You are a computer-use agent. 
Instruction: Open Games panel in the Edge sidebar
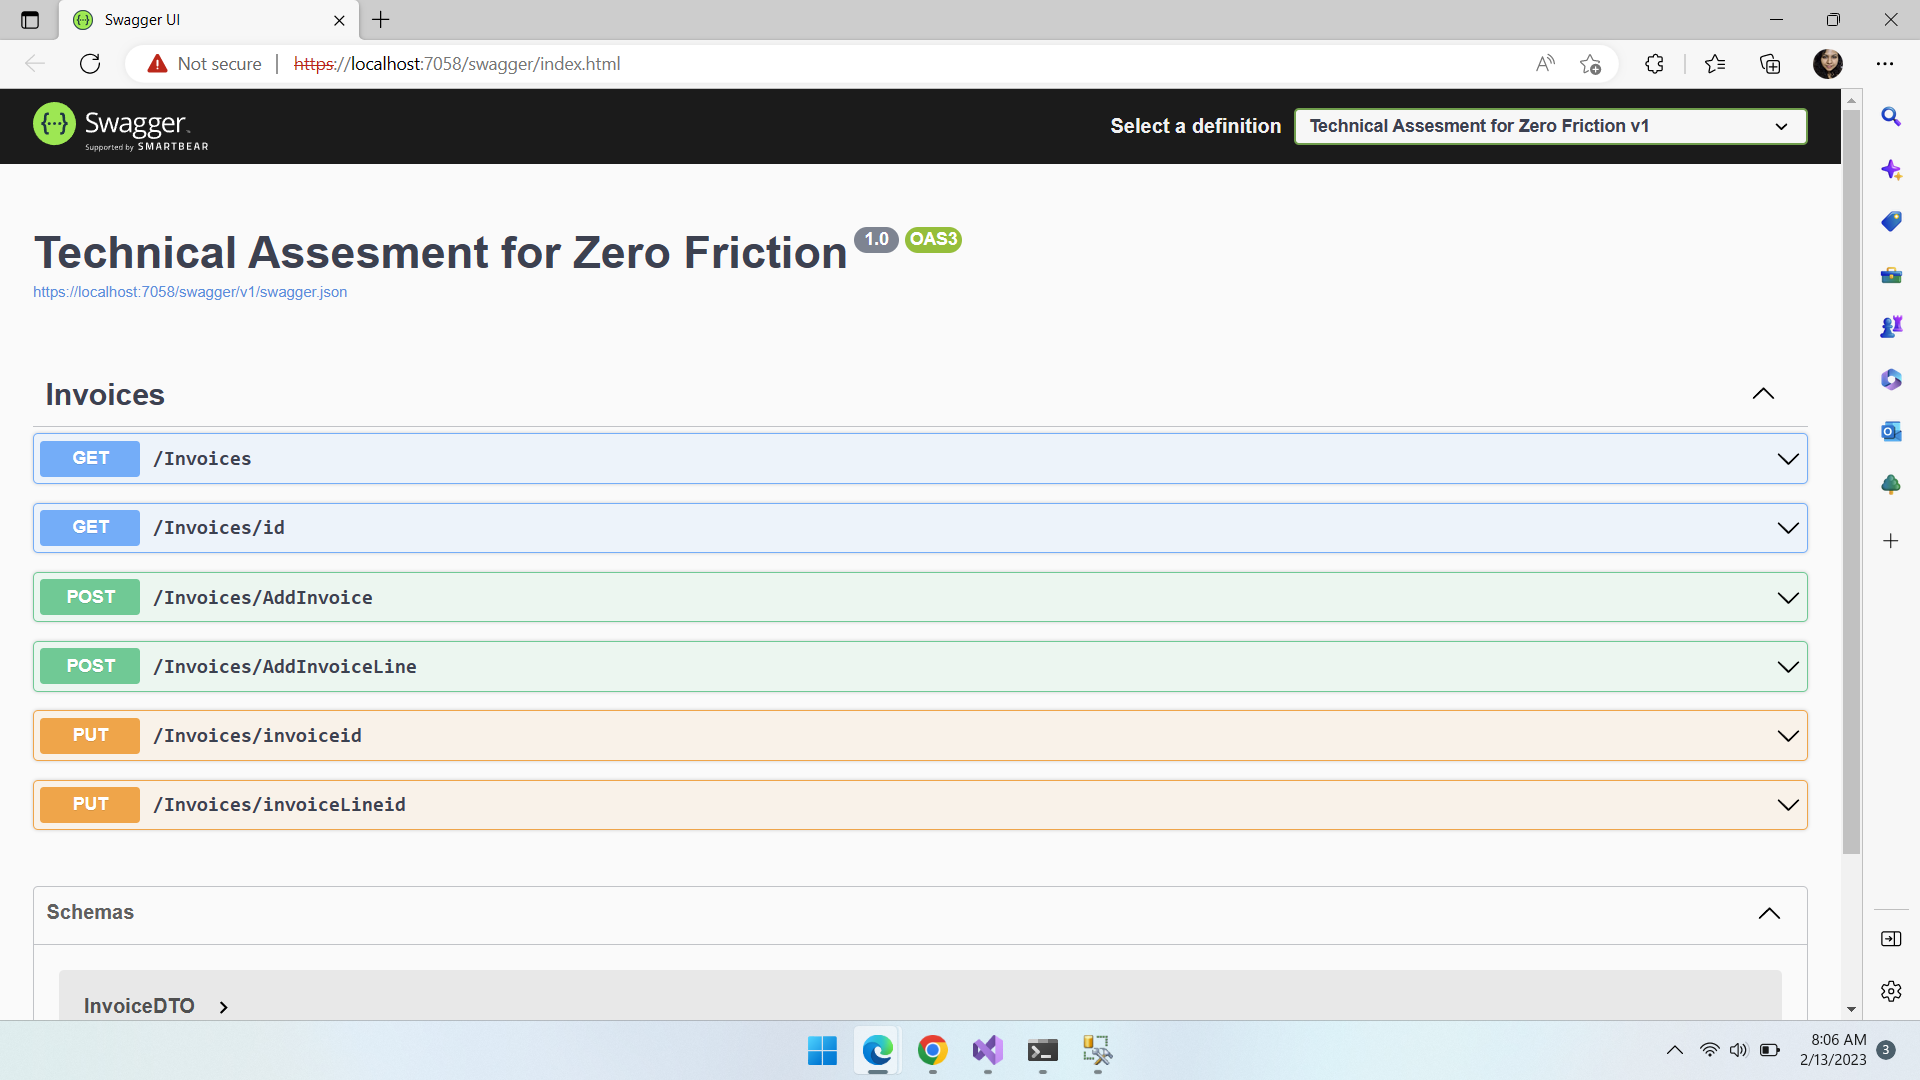(x=1891, y=326)
